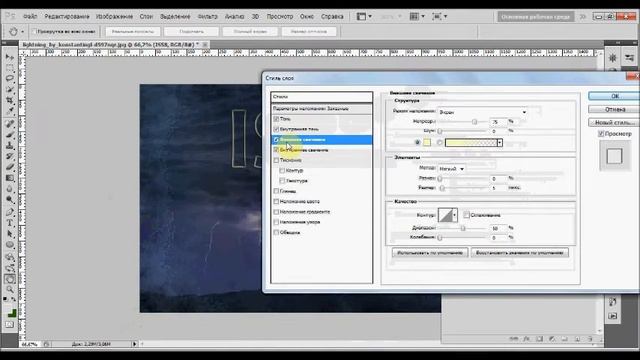Select the Hand tool in toolbox
This screenshot has width=640, height=360.
point(10,279)
